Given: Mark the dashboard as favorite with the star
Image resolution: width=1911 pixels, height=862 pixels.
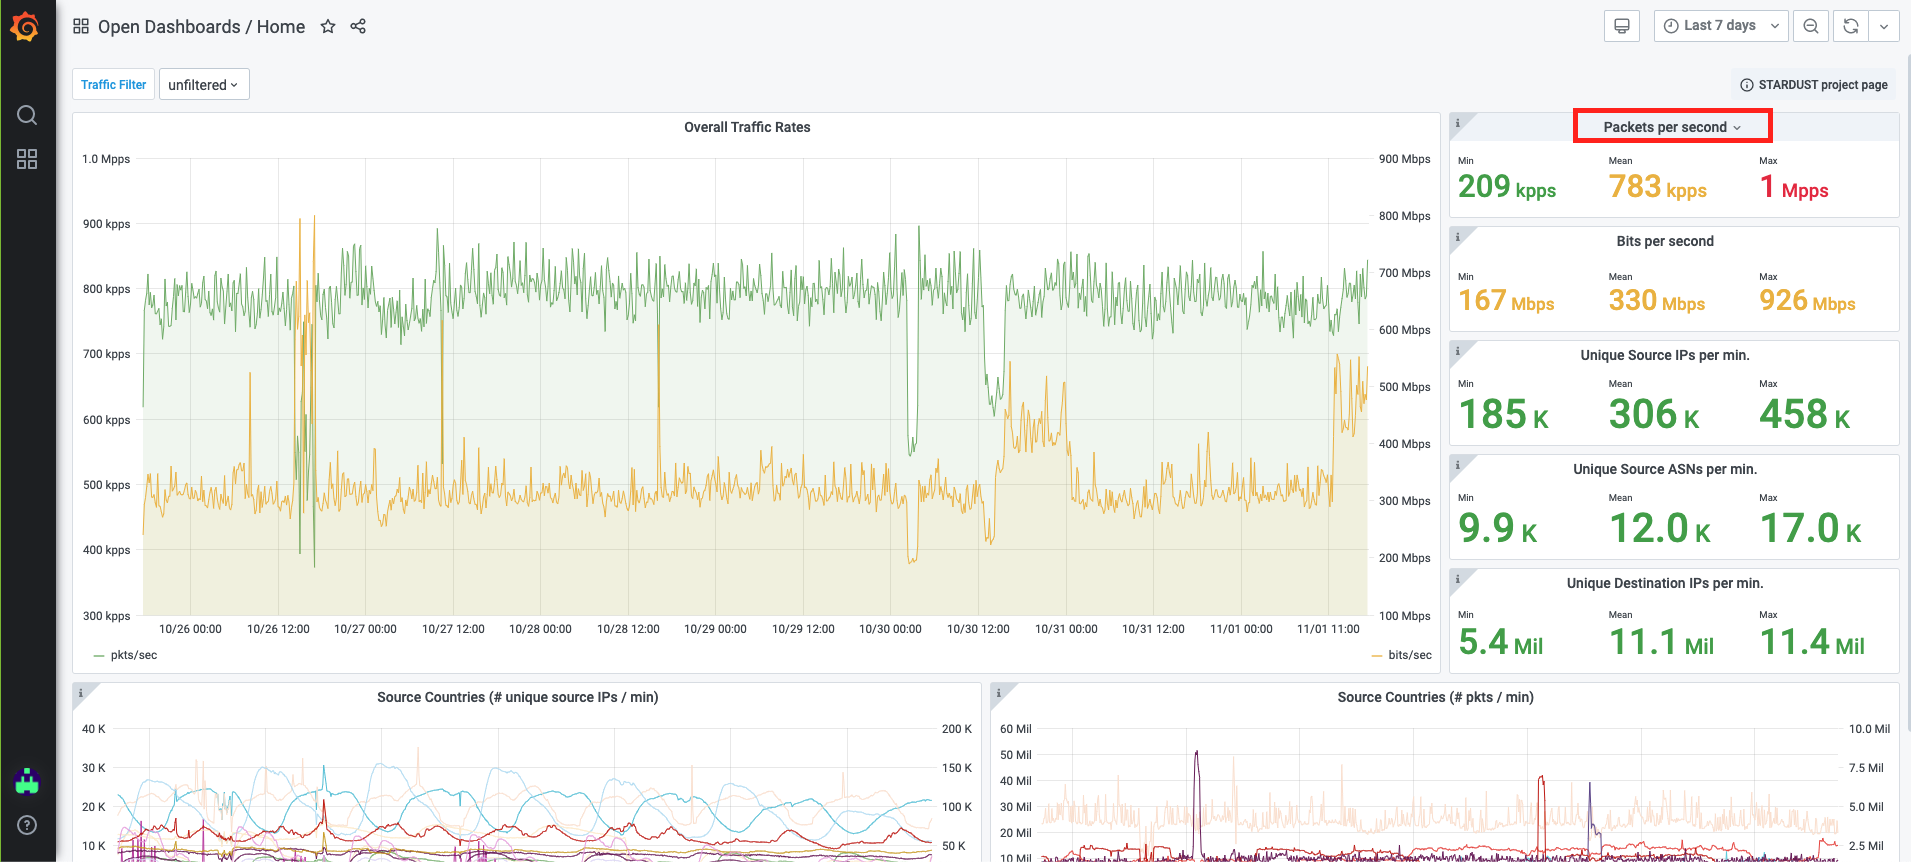Looking at the screenshot, I should pos(327,26).
